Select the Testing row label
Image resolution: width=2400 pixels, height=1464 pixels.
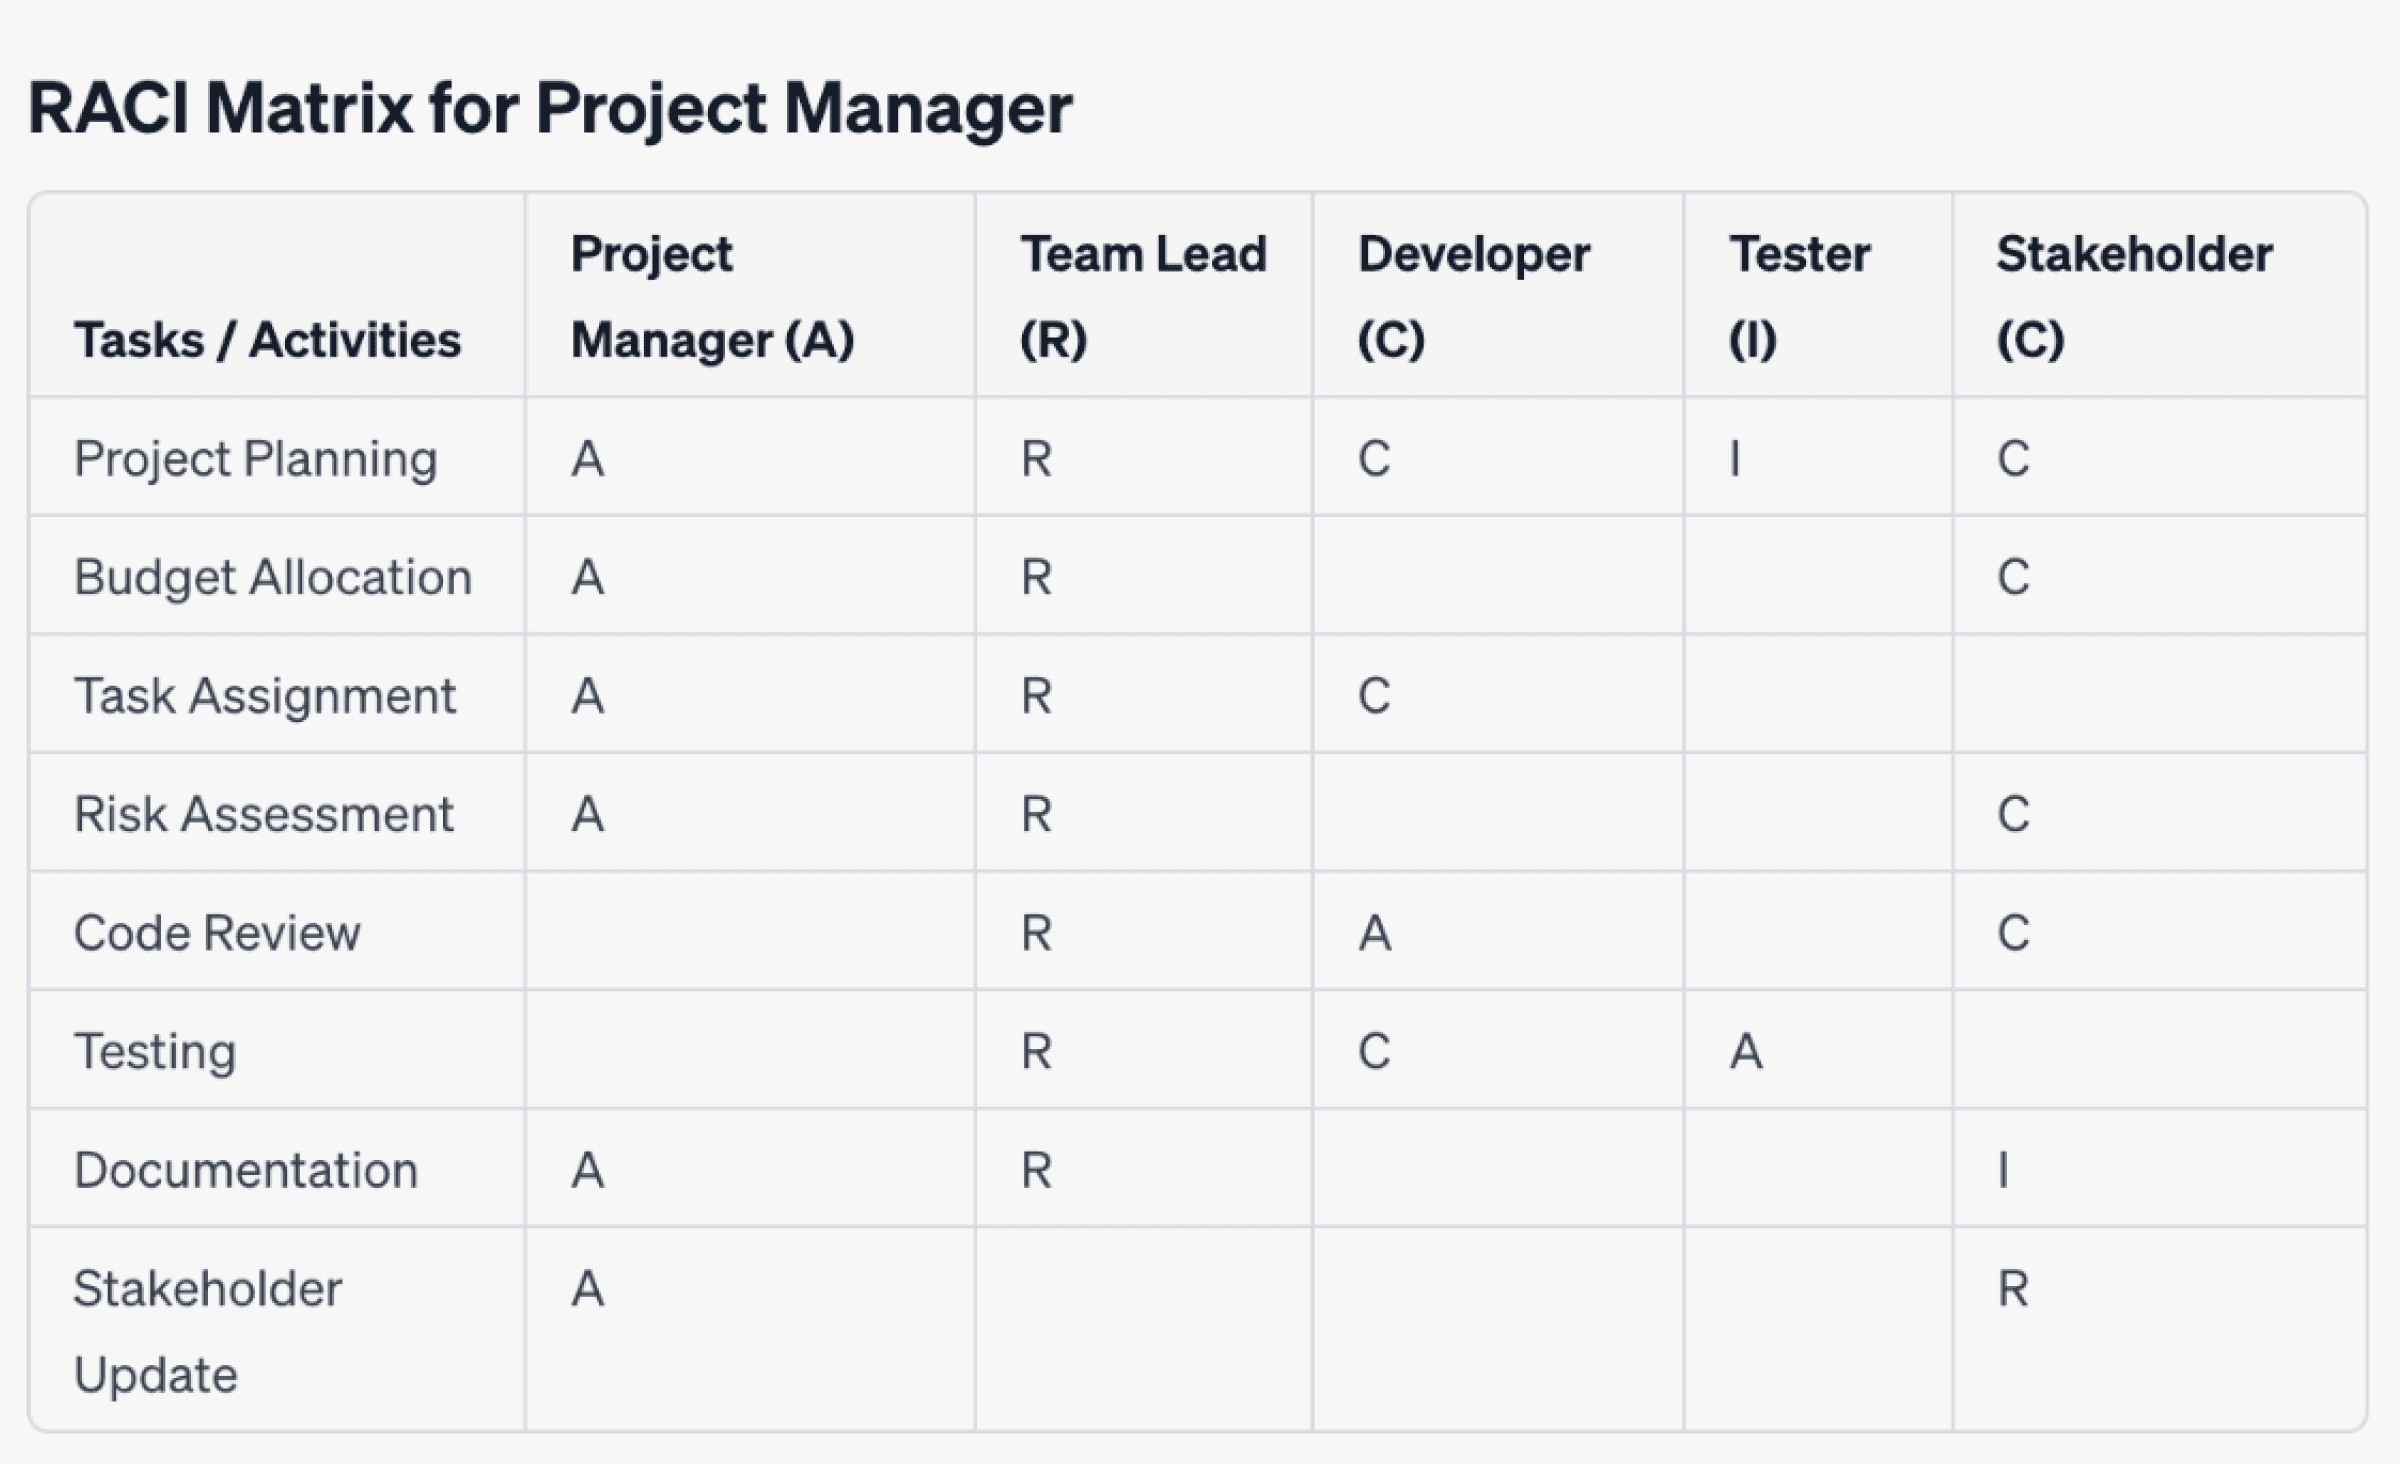(155, 1051)
